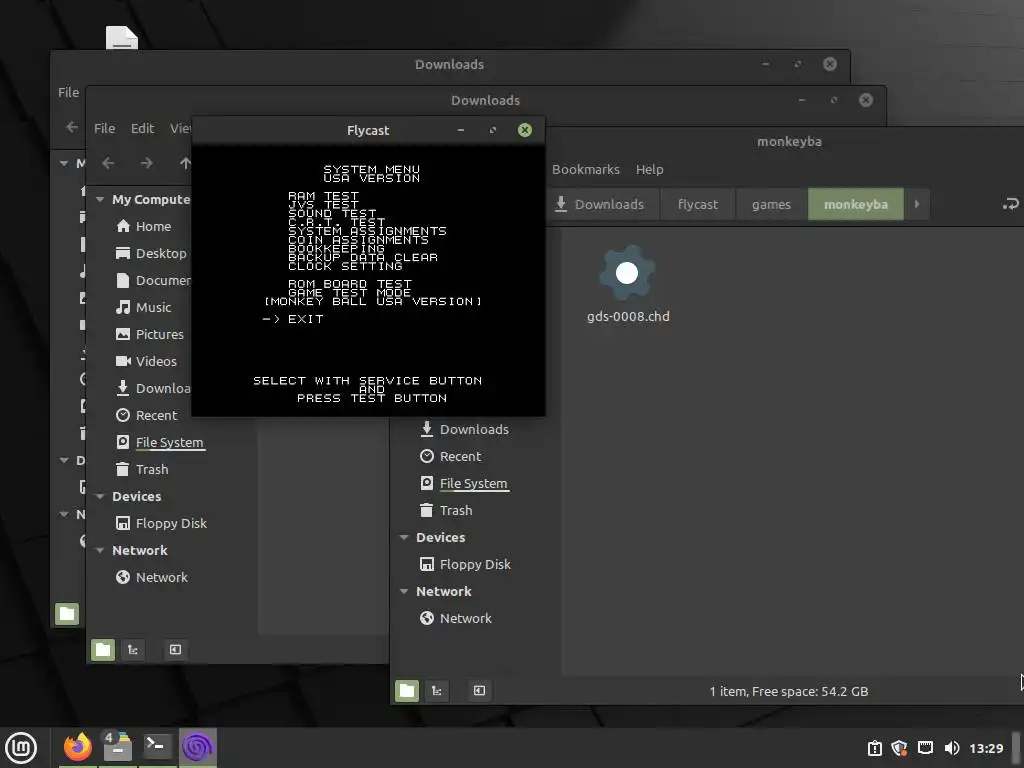
Task: Open the update manager shield icon
Action: 899,748
